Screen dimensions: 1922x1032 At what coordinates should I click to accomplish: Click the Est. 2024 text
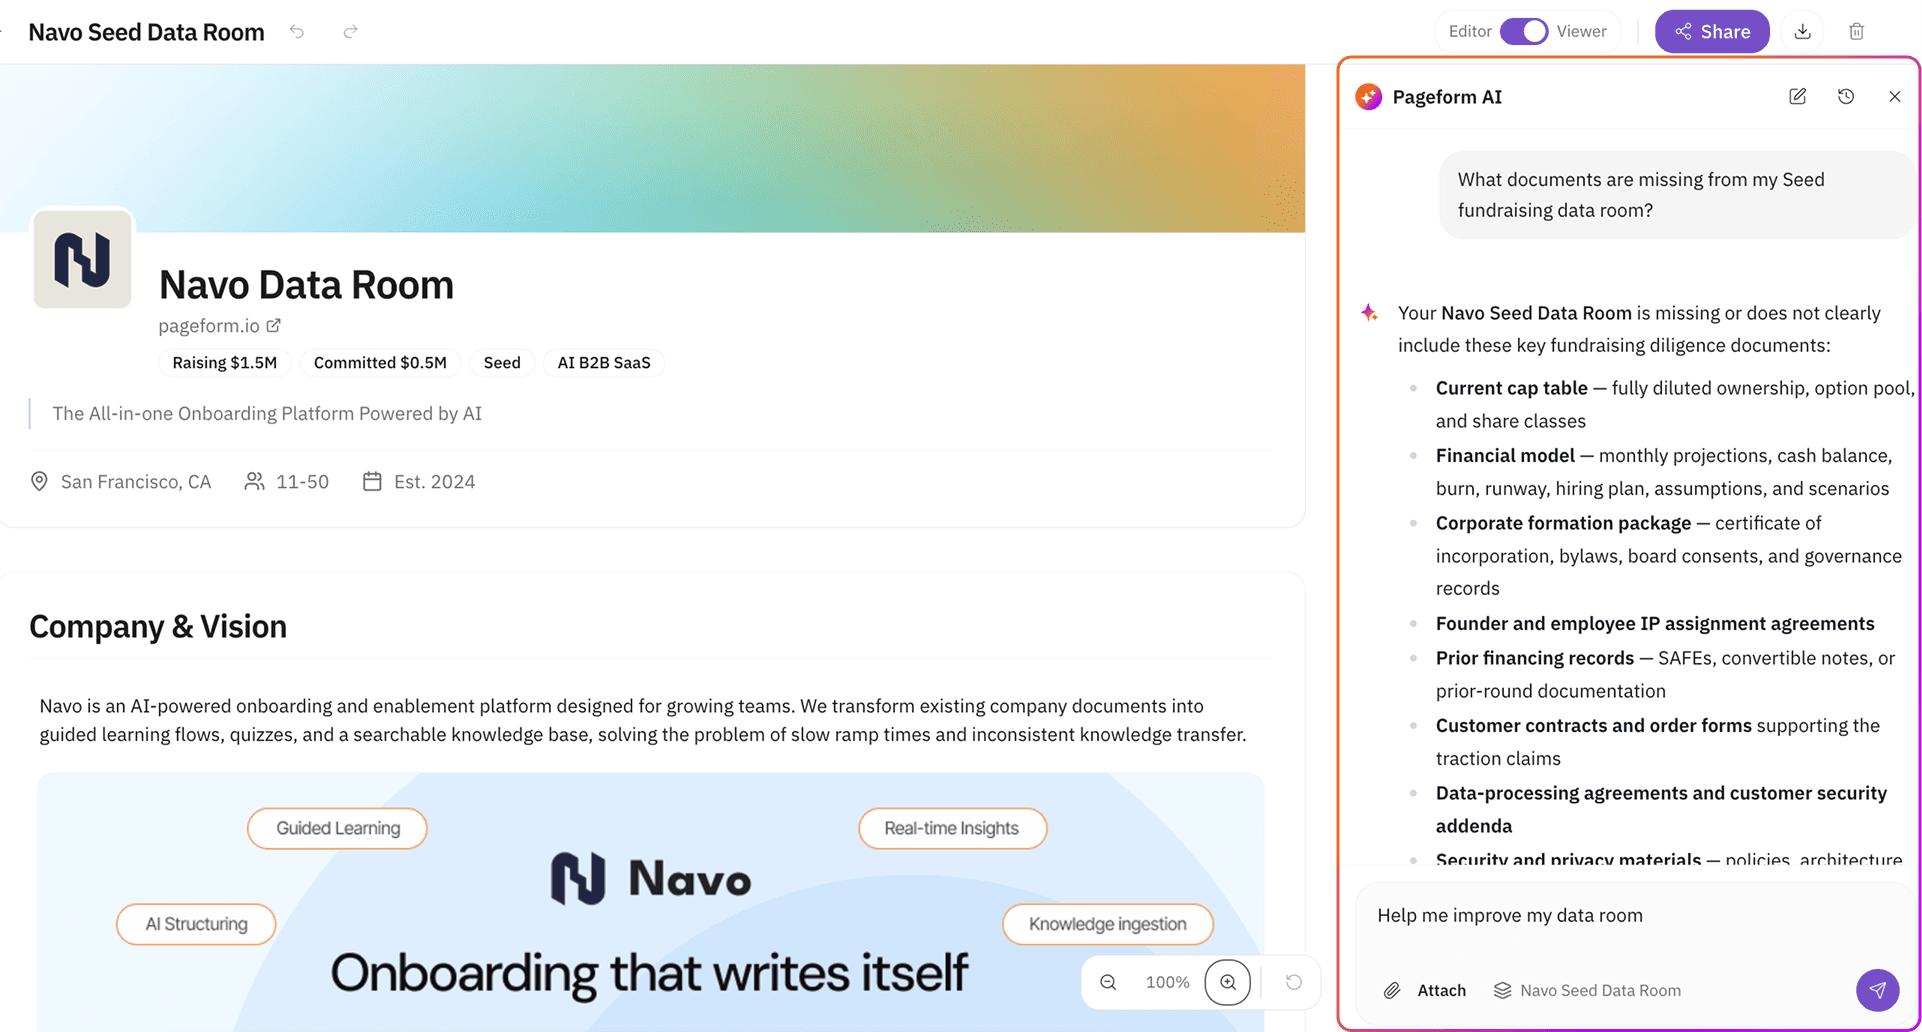click(435, 482)
